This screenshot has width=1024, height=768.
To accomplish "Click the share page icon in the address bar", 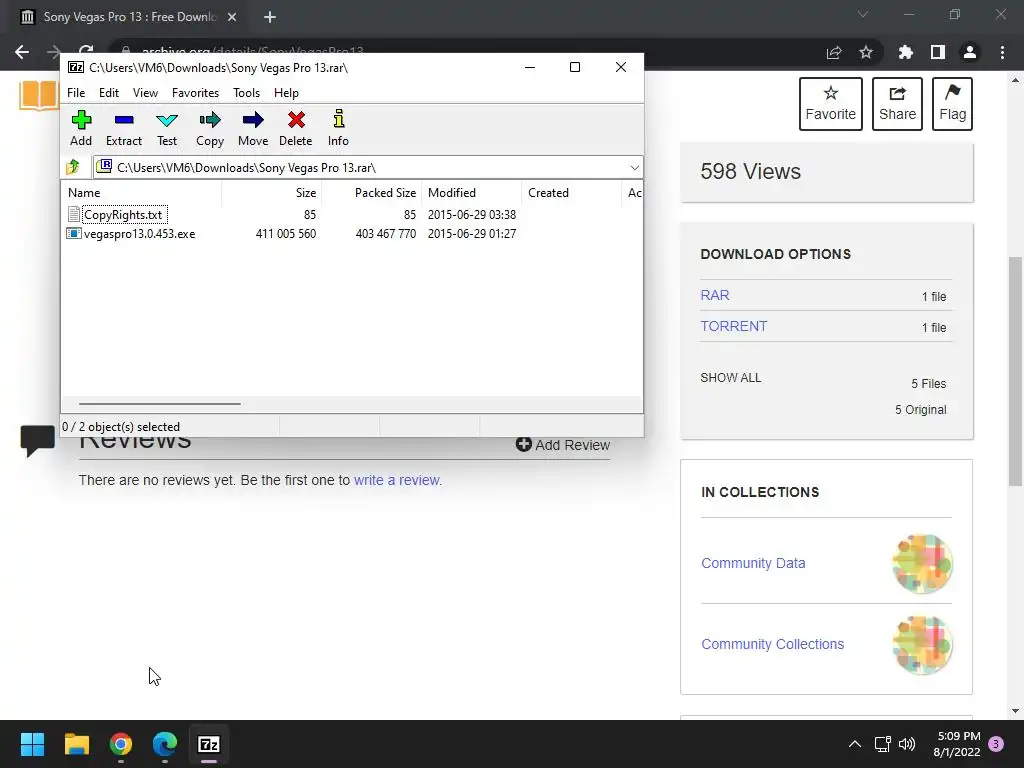I will click(833, 52).
